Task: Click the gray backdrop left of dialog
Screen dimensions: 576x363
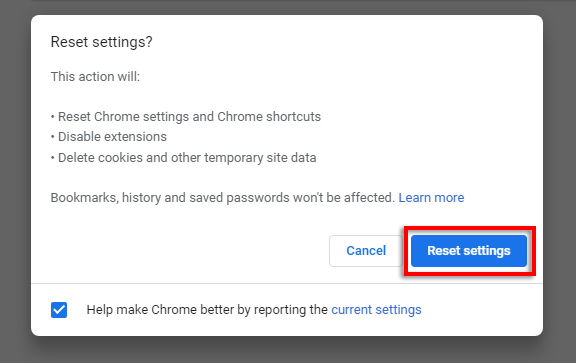Action: 15,176
